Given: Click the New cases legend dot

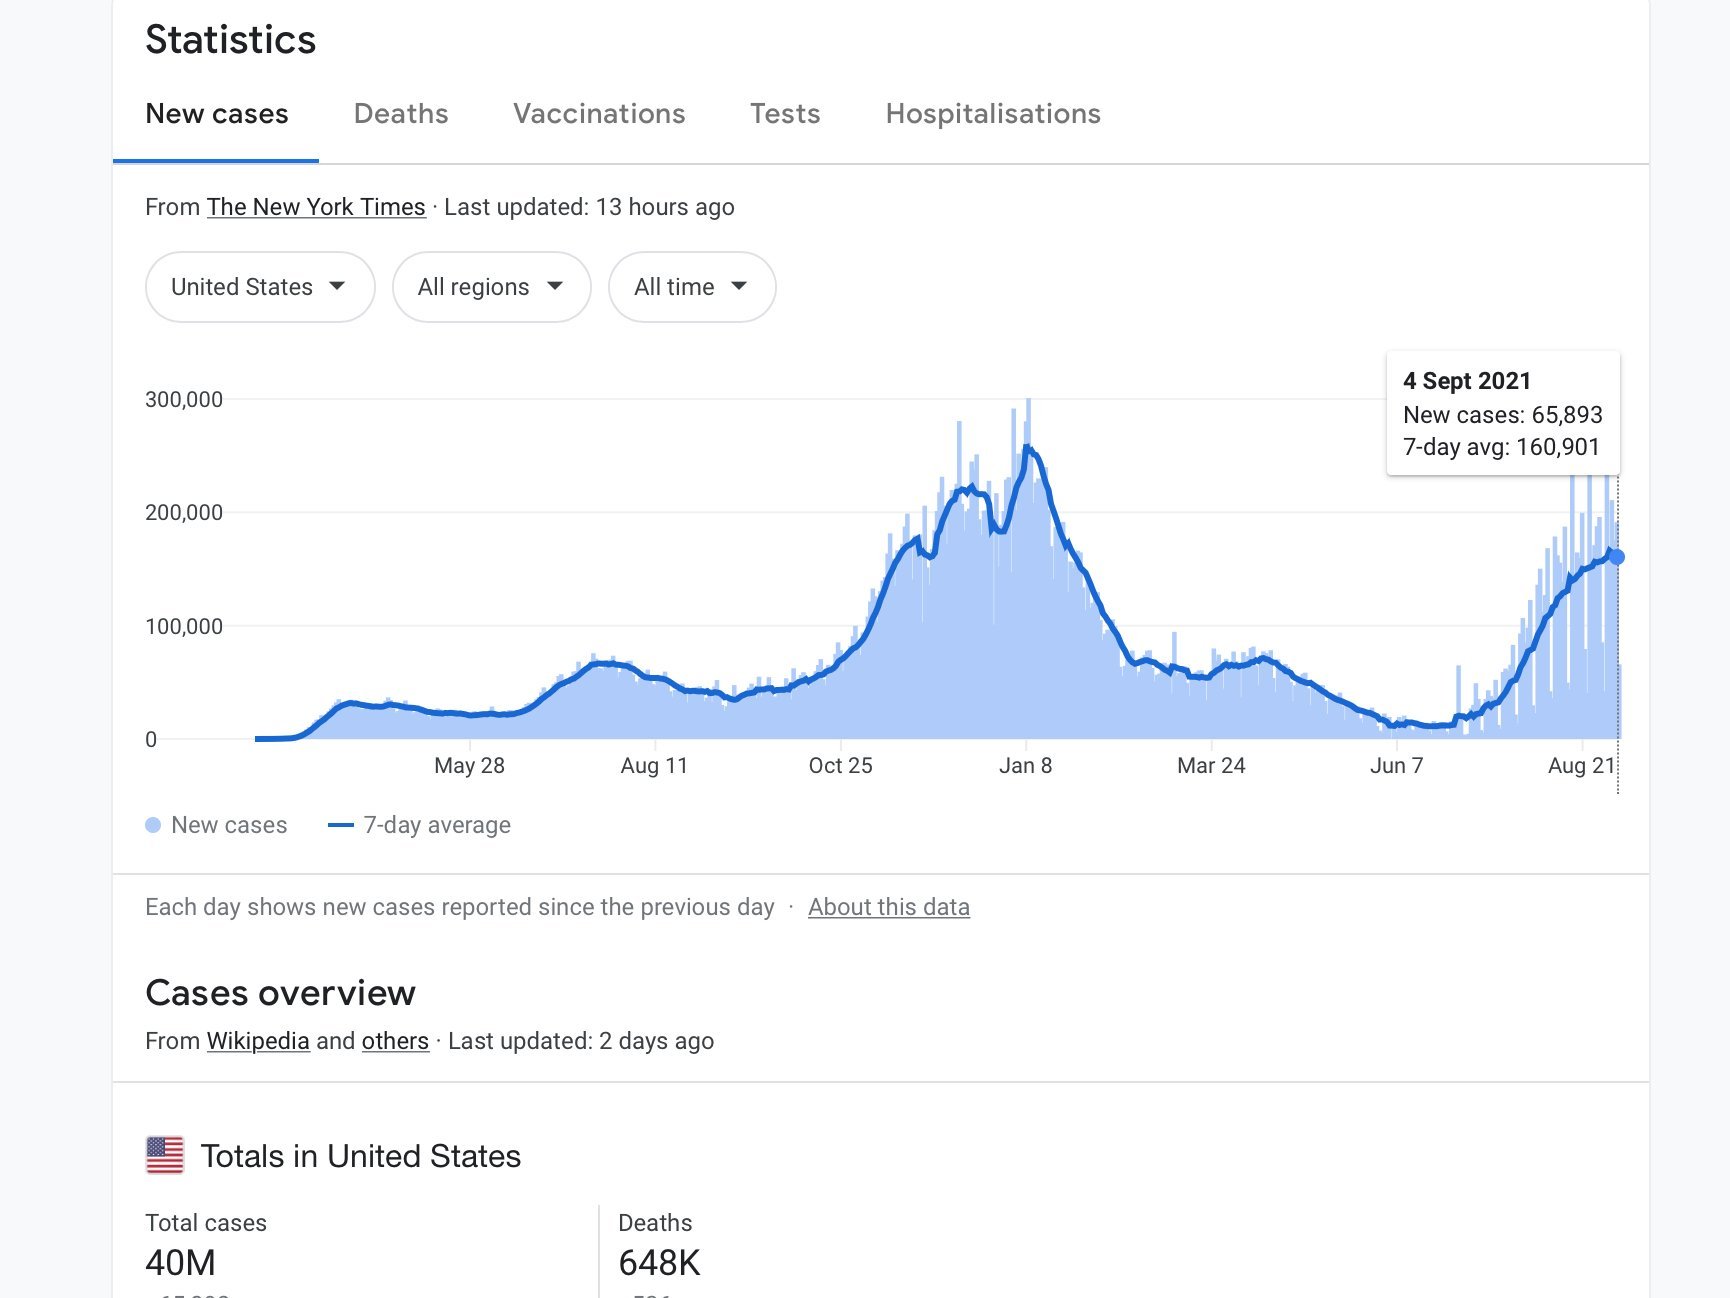Looking at the screenshot, I should [x=153, y=825].
